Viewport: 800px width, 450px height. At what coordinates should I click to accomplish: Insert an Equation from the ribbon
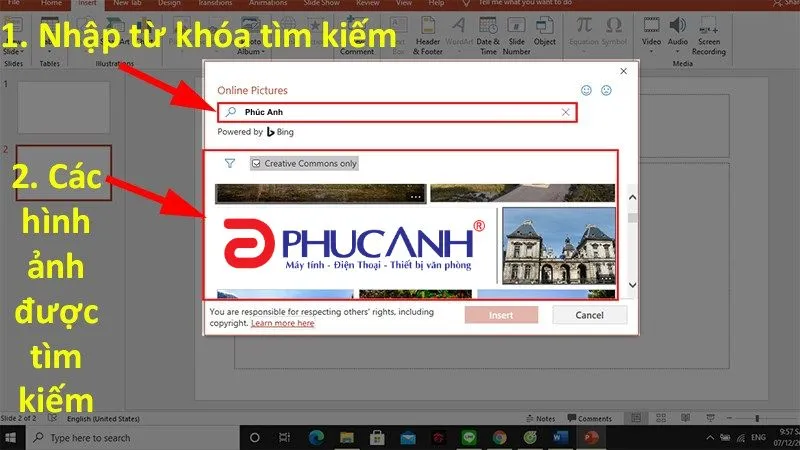pos(584,32)
